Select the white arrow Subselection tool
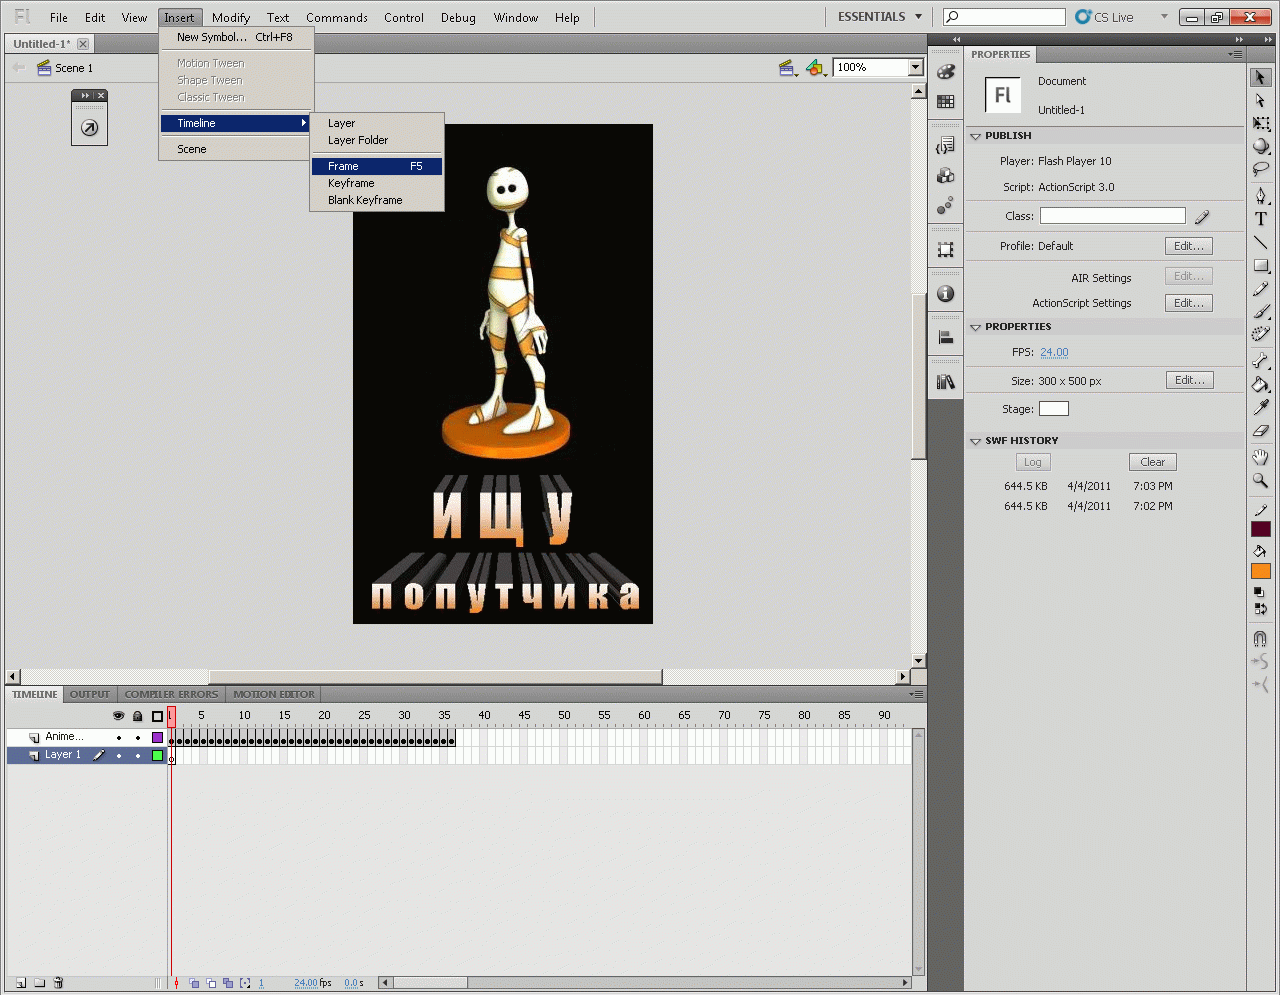Image resolution: width=1280 pixels, height=995 pixels. [1260, 101]
